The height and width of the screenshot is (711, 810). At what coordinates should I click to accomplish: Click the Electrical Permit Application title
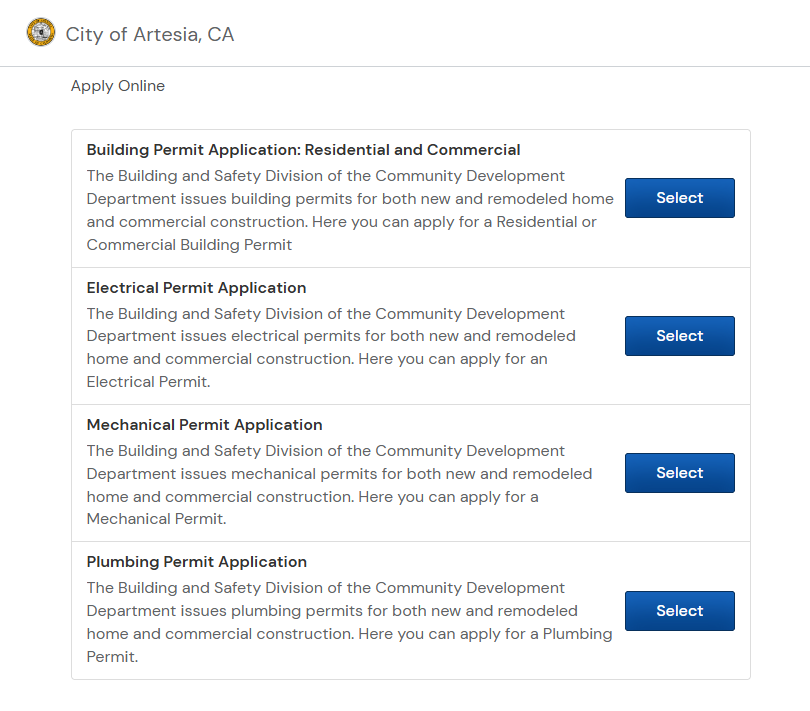point(196,288)
